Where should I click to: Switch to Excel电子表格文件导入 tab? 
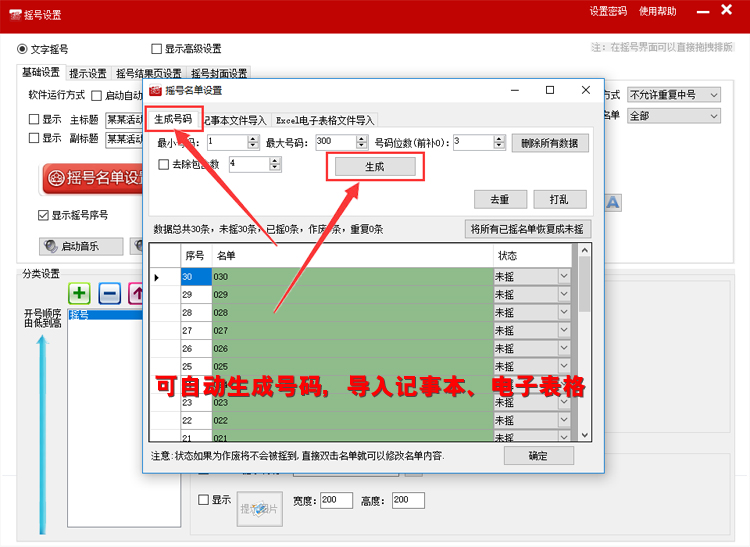click(325, 119)
